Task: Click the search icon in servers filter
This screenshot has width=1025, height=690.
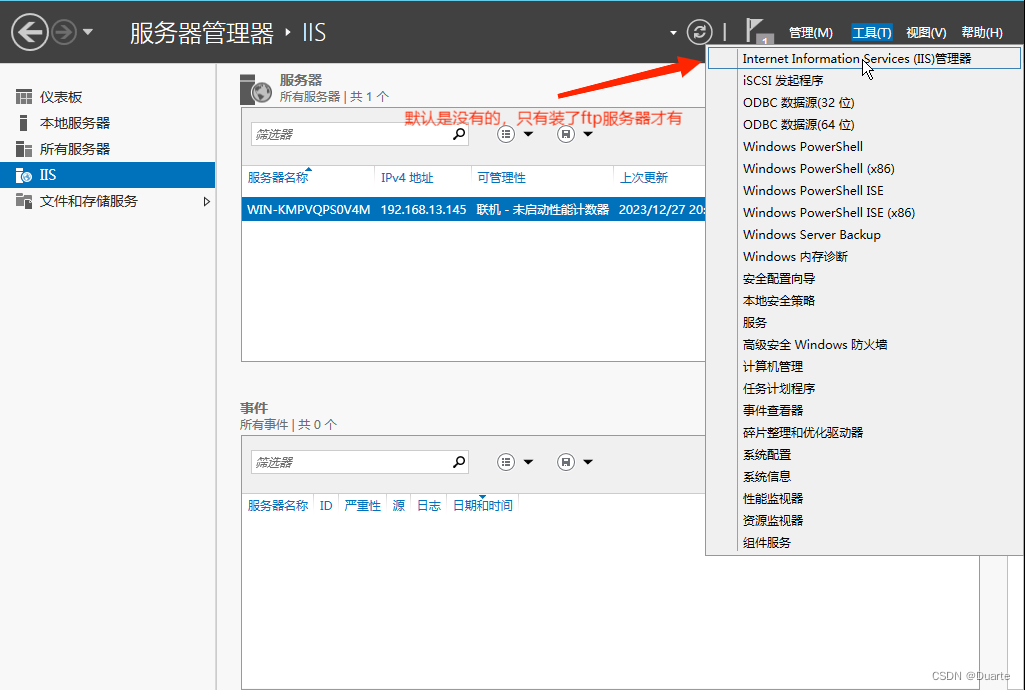Action: (460, 134)
